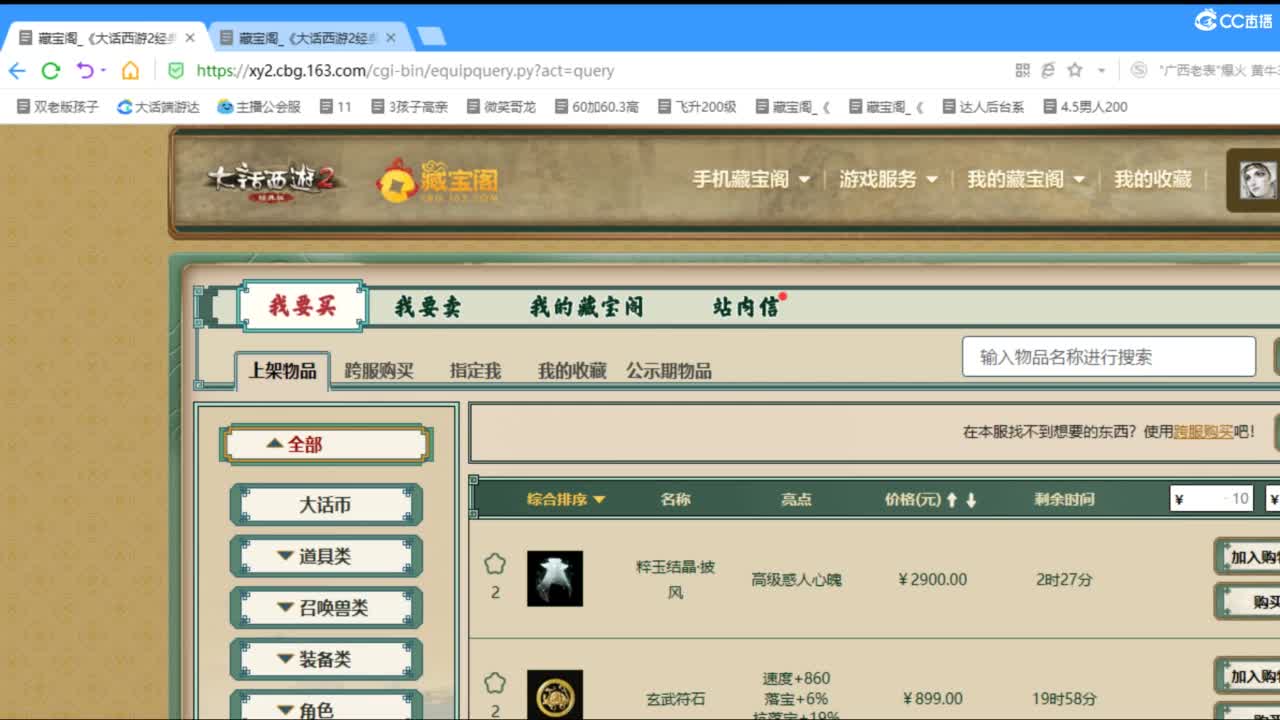Open the 双老版孩子 bookmark
The width and height of the screenshot is (1280, 720).
point(58,106)
